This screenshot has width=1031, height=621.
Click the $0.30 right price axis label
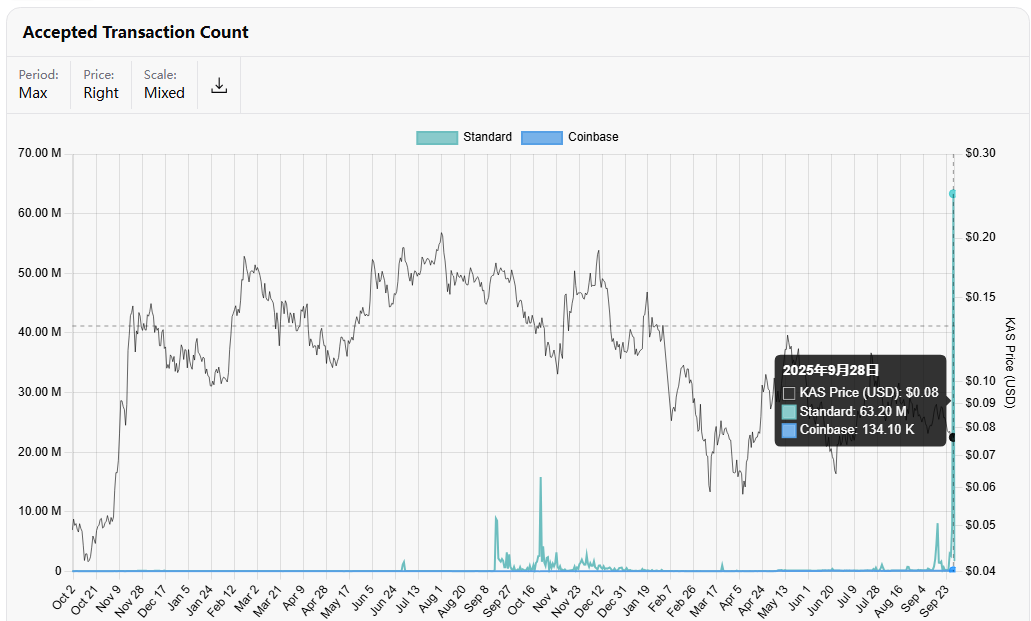[x=980, y=154]
